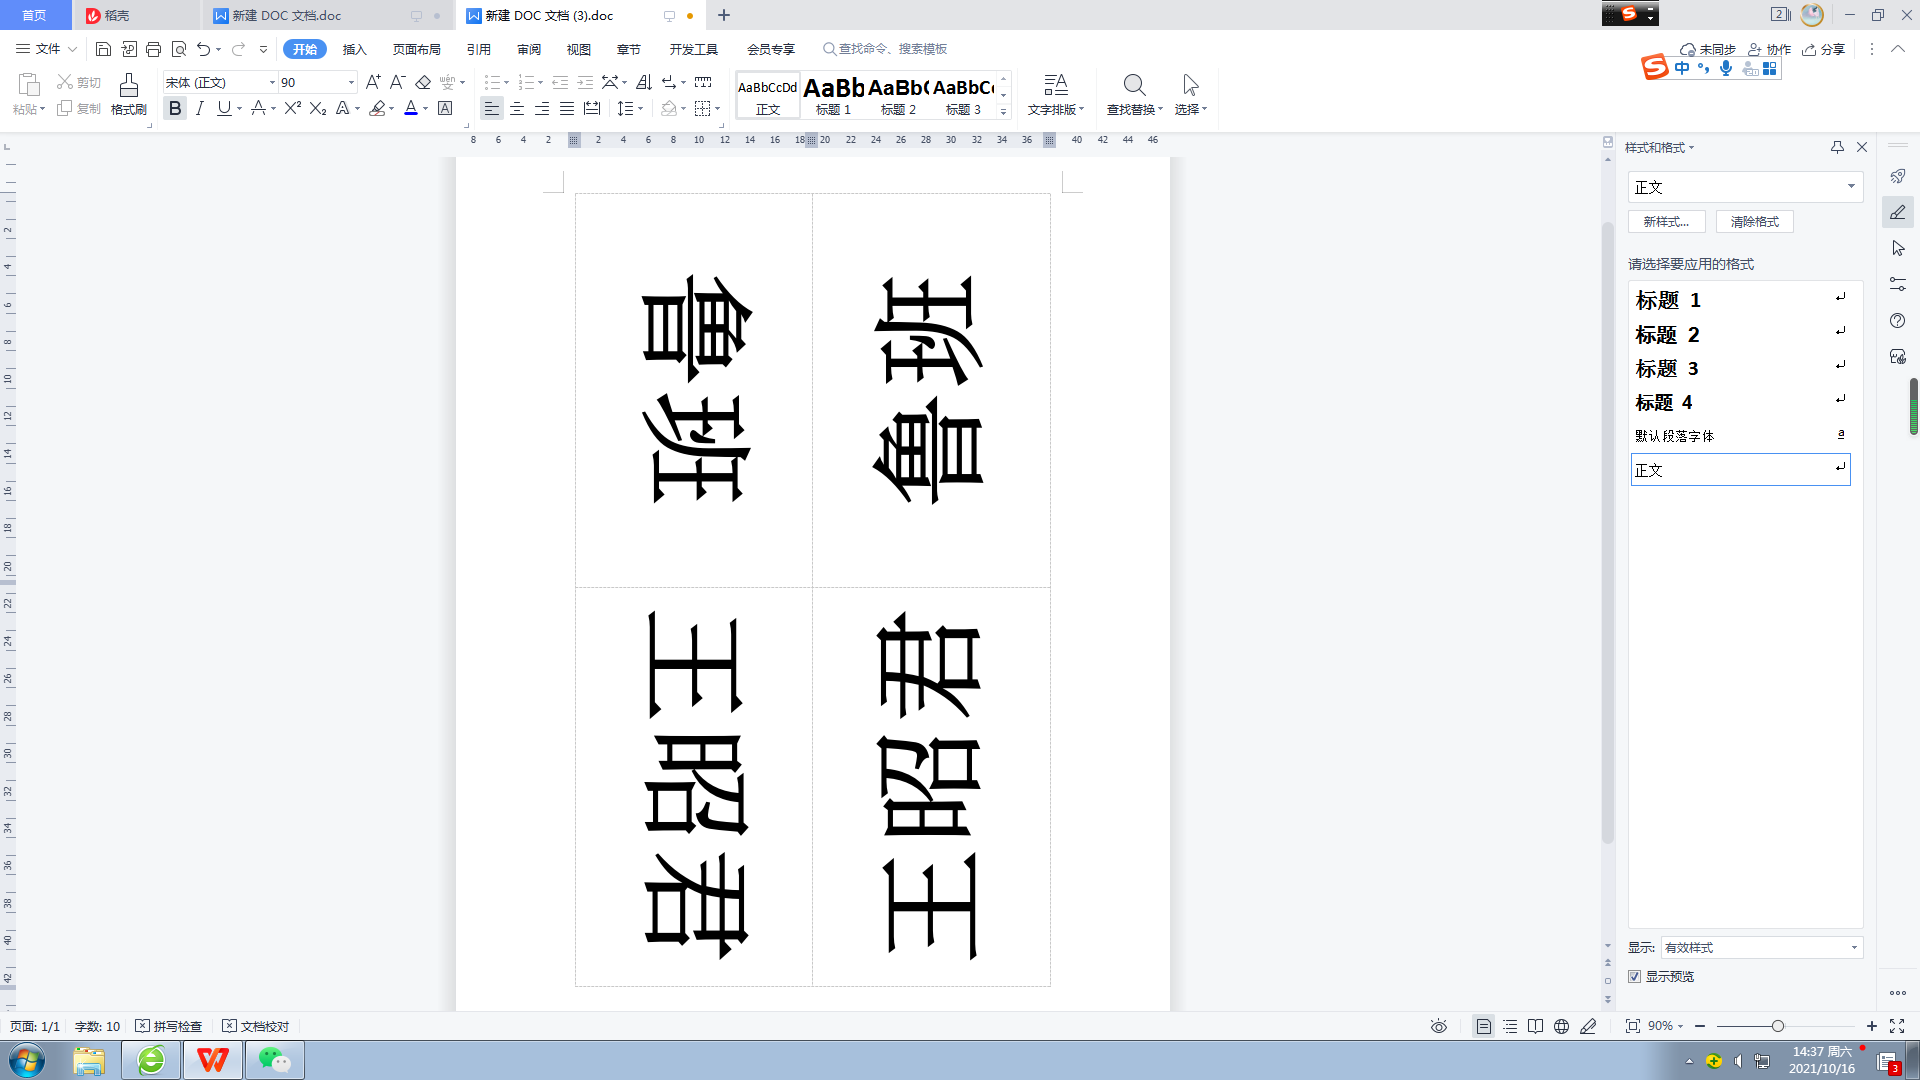Click the superscript X² icon

292,108
